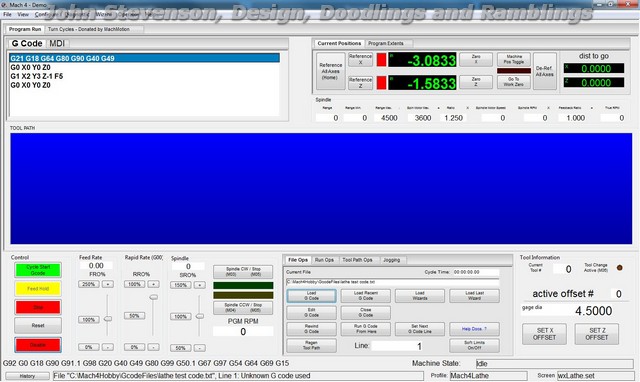This screenshot has width=640, height=382.
Task: Click Set Next G Code Line
Action: [420, 329]
